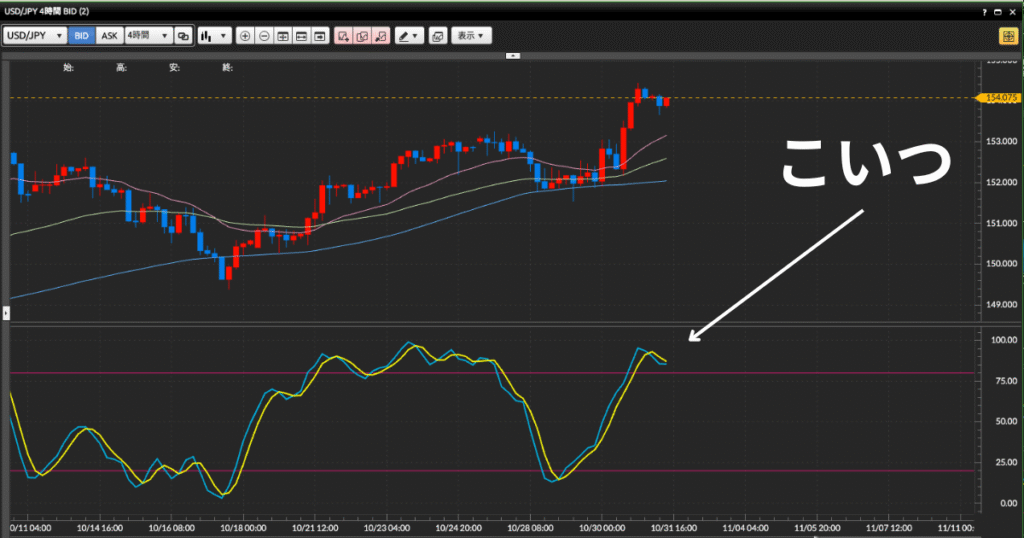Click the chart snapshot icon before 表示

pyautogui.click(x=437, y=36)
